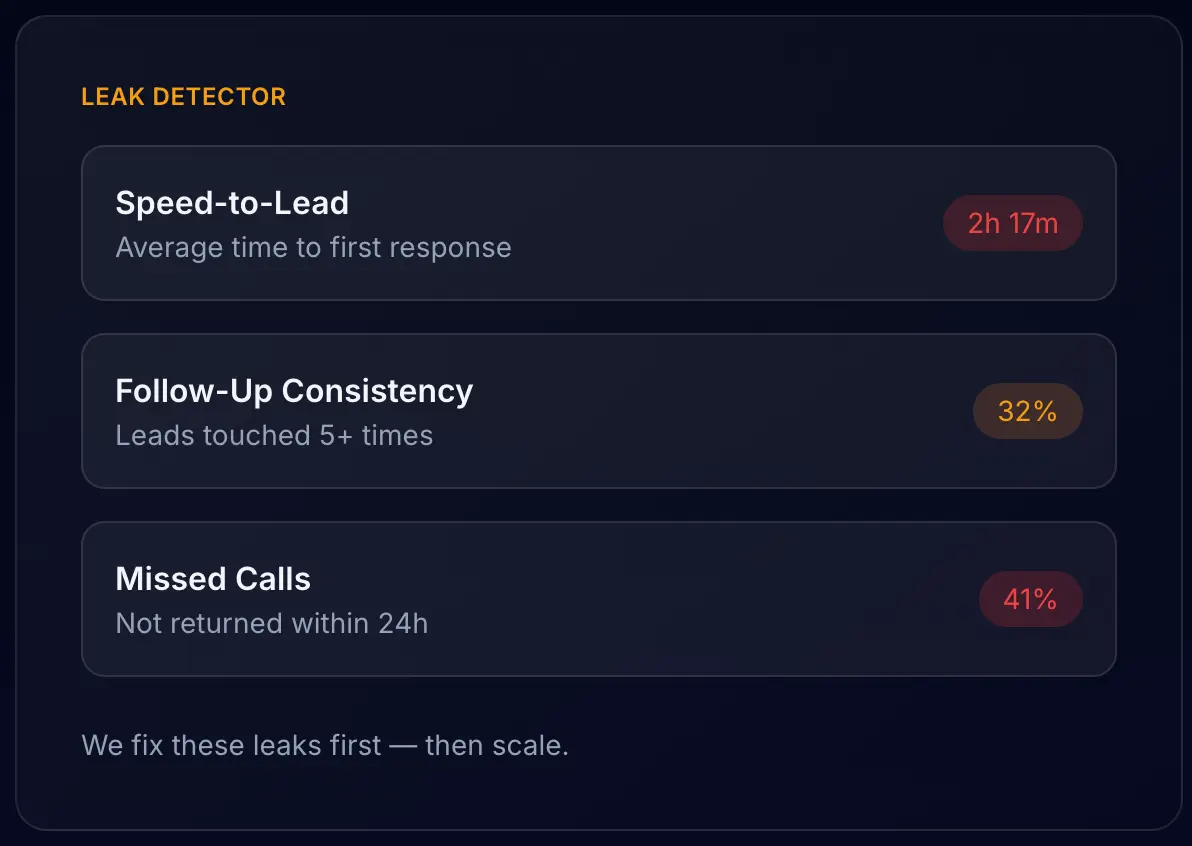Image resolution: width=1192 pixels, height=846 pixels.
Task: Click the Missed Calls title text
Action: tap(213, 579)
